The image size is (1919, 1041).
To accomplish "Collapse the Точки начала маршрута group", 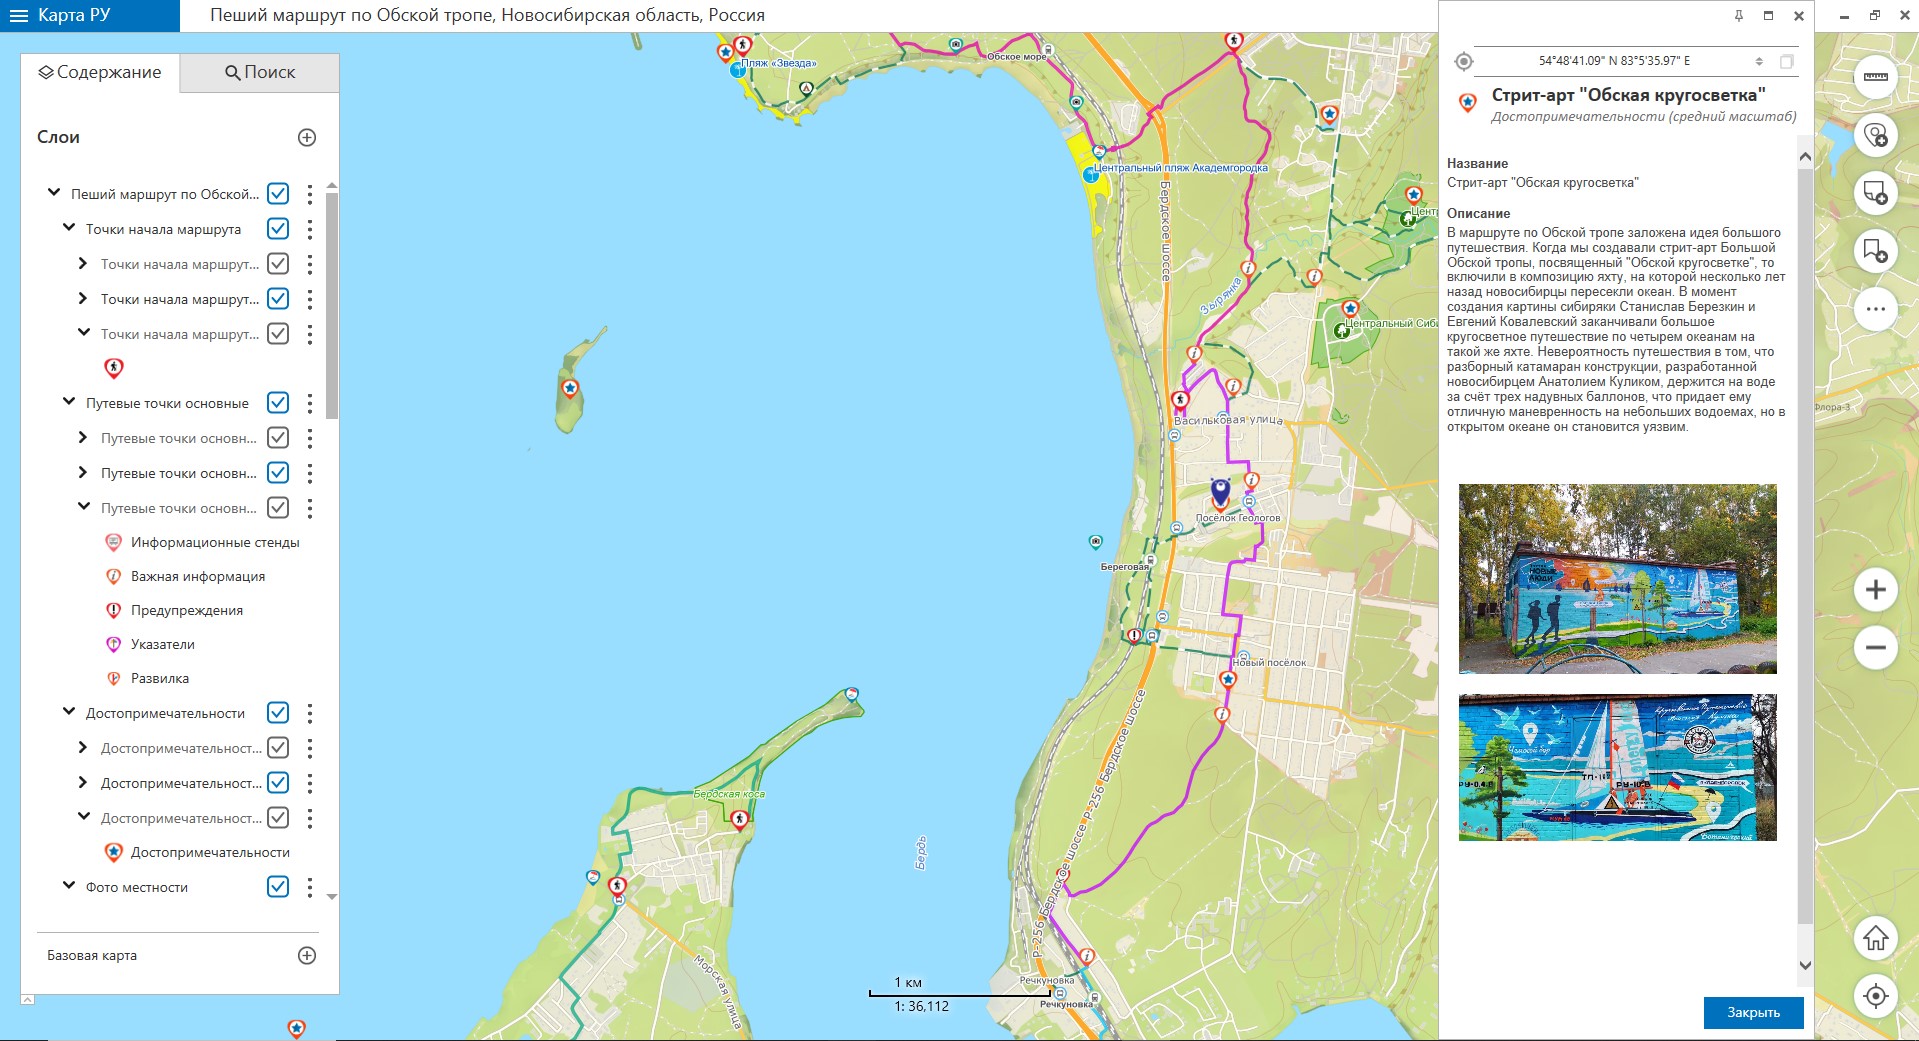I will pos(69,228).
